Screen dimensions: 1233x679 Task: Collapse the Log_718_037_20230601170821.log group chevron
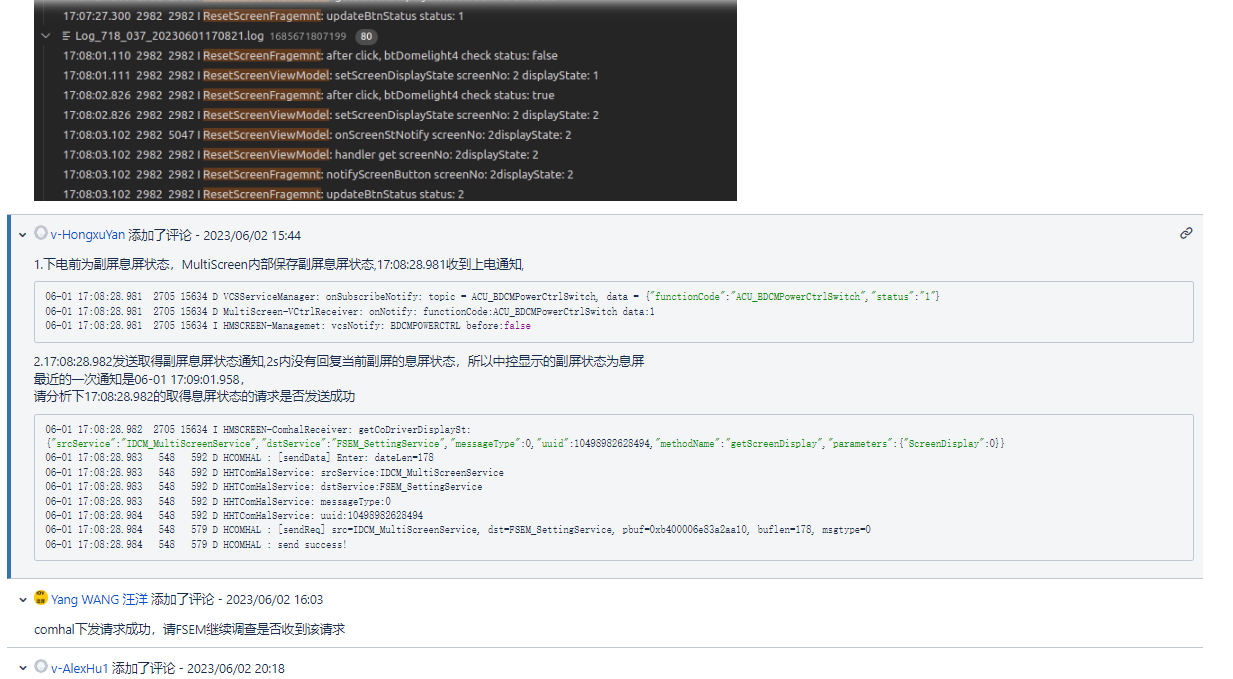(45, 36)
